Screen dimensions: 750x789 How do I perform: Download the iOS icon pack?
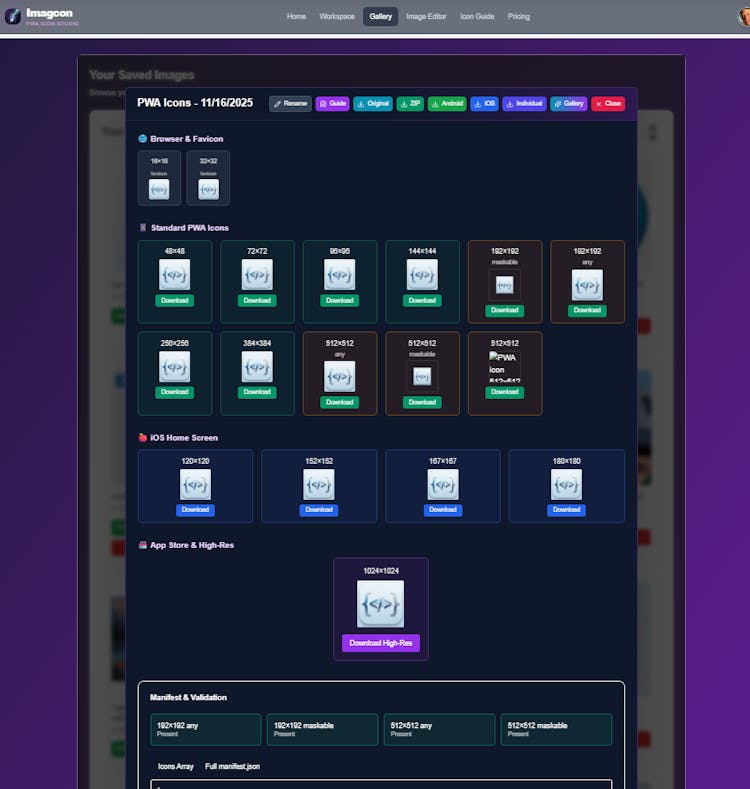484,103
